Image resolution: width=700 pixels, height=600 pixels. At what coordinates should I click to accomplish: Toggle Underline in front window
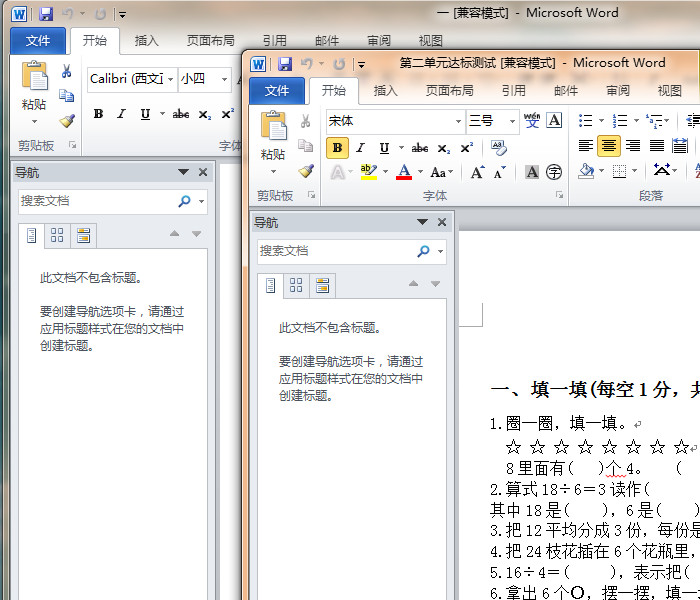point(384,148)
